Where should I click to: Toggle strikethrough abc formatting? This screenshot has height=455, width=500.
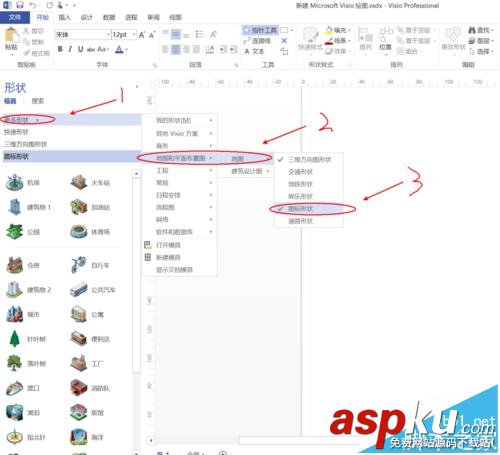tap(91, 49)
